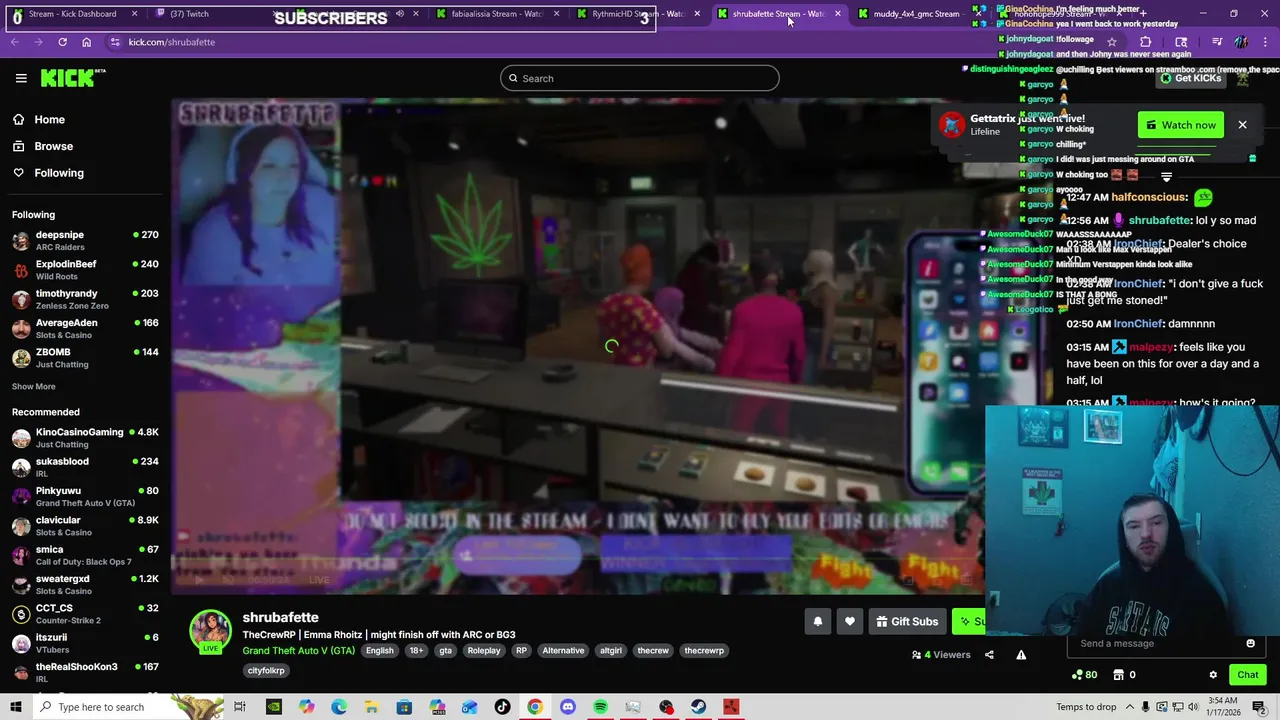Share the stream via share icon
The width and height of the screenshot is (1280, 720).
989,655
